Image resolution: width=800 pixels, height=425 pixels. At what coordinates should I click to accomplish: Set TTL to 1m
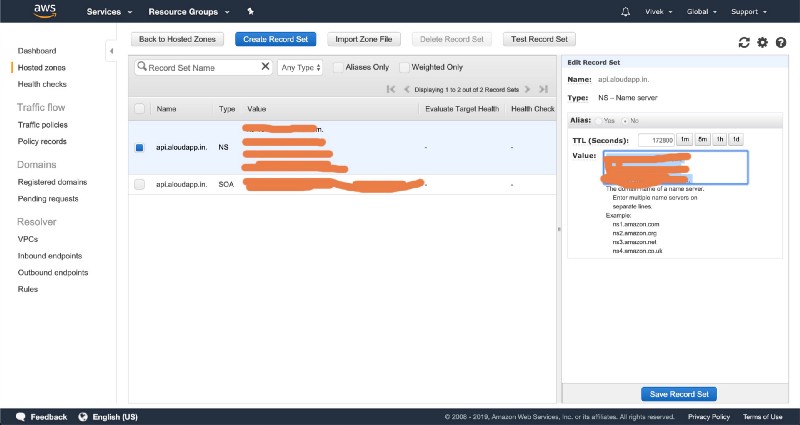click(685, 139)
